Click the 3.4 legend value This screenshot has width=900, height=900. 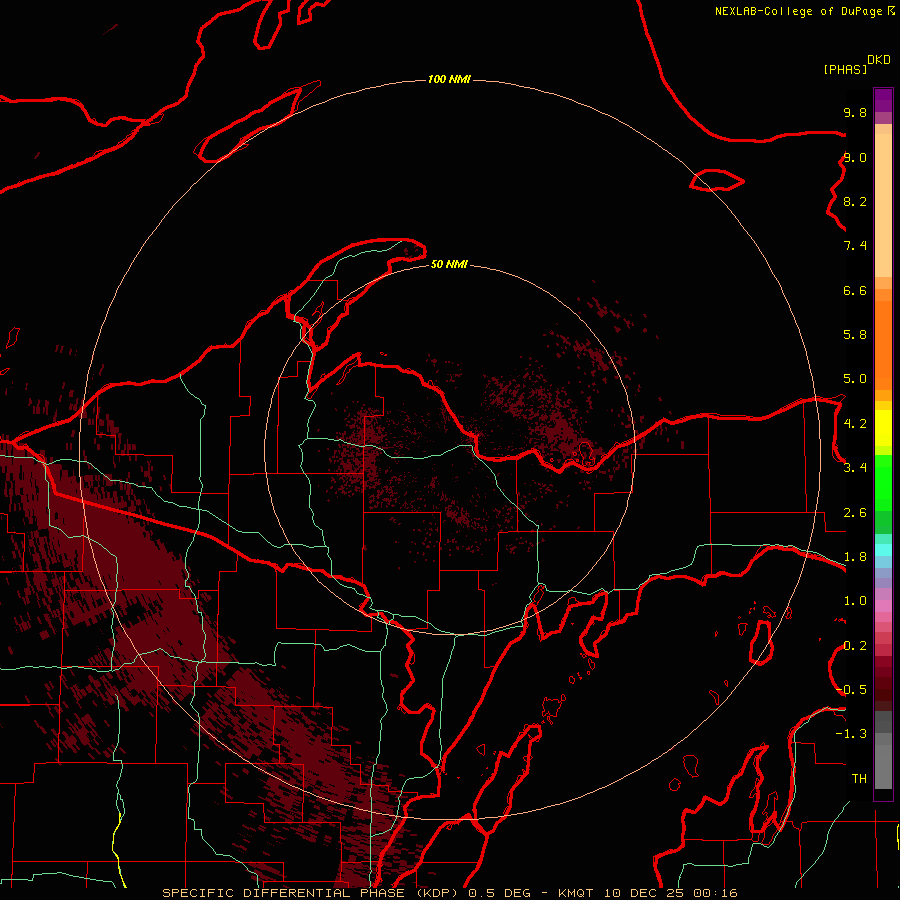coord(855,468)
